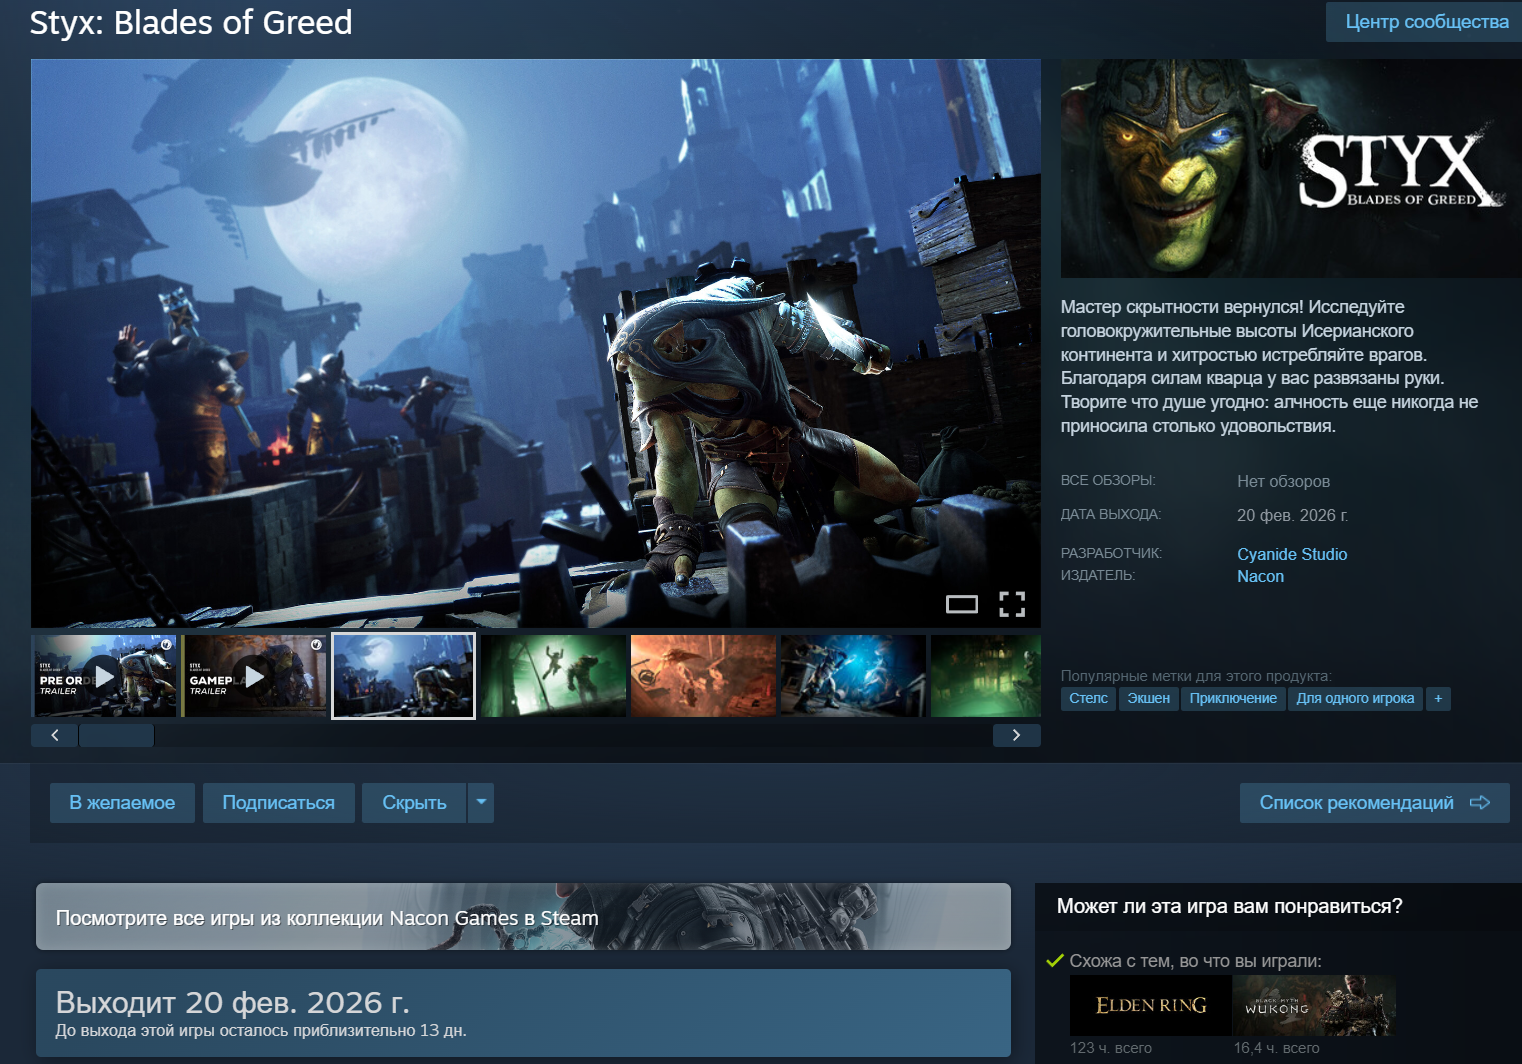Select the blue glowing combat screenshot thumbnail
This screenshot has height=1064, width=1522.
pyautogui.click(x=854, y=676)
